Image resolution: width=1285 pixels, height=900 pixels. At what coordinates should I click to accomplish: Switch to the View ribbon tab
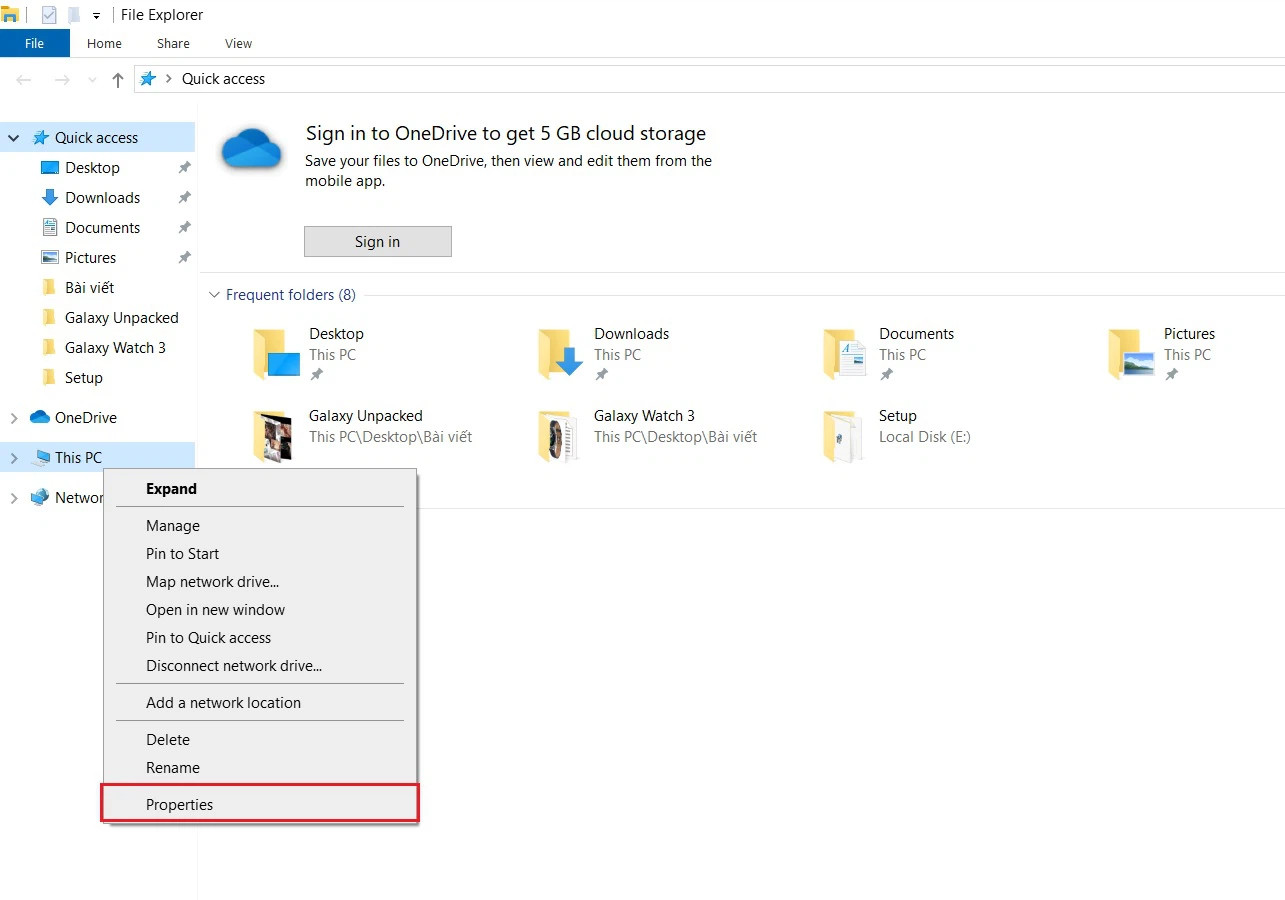coord(238,43)
